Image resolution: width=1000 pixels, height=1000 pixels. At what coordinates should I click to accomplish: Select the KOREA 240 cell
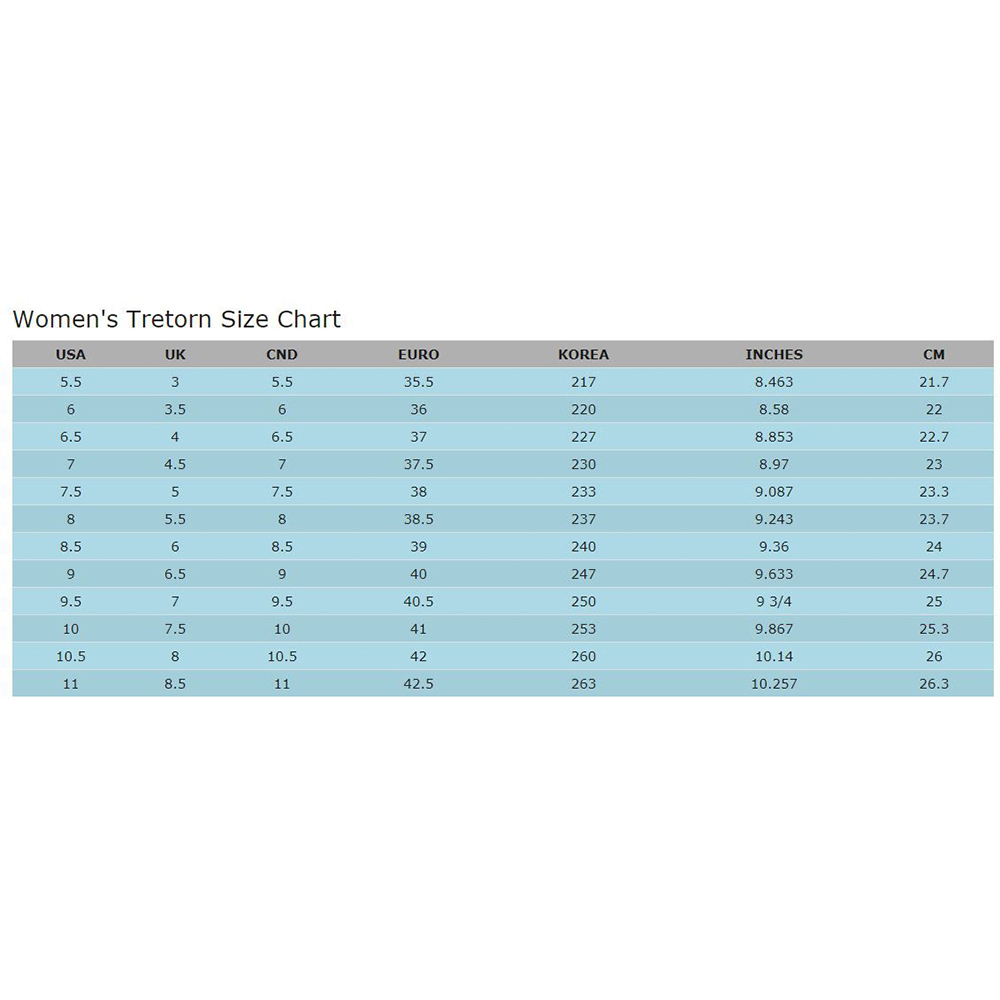click(x=583, y=546)
